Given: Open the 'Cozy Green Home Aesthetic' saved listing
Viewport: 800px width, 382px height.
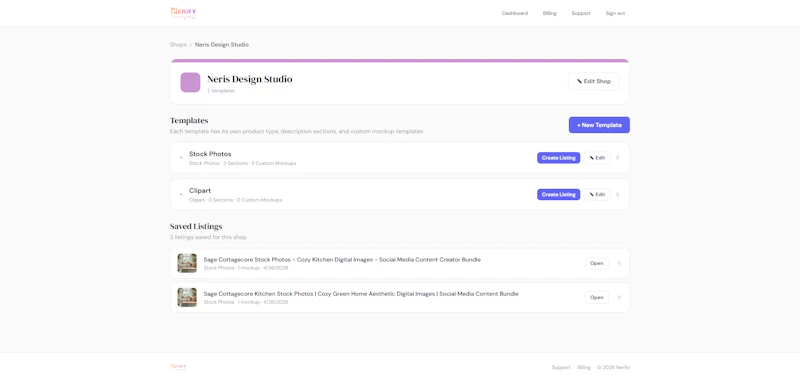Looking at the screenshot, I should click(x=596, y=297).
